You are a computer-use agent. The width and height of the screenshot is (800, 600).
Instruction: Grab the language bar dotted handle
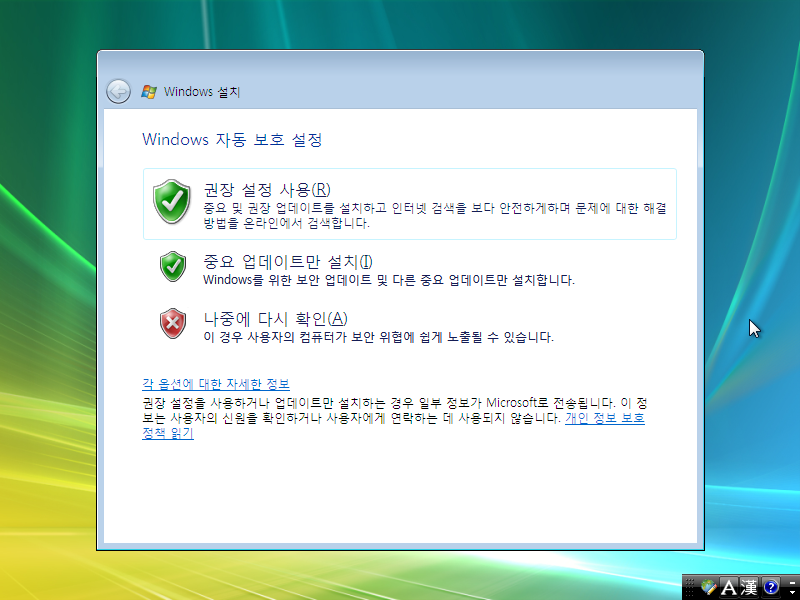[x=690, y=587]
